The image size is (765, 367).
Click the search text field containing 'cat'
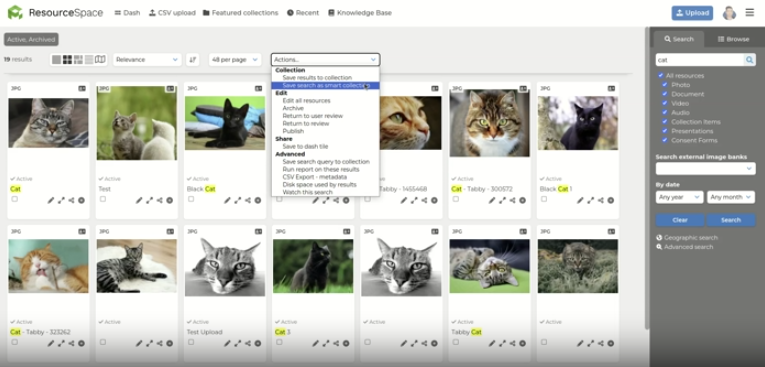pyautogui.click(x=700, y=60)
